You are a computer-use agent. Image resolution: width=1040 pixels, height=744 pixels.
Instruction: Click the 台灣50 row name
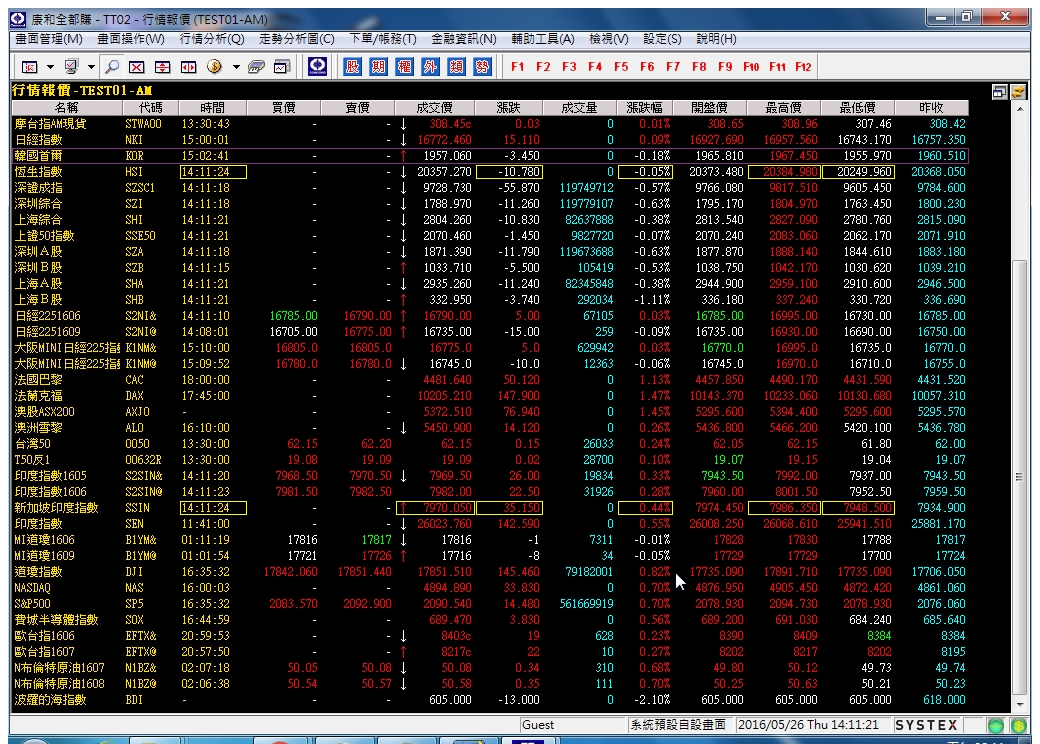click(x=32, y=444)
